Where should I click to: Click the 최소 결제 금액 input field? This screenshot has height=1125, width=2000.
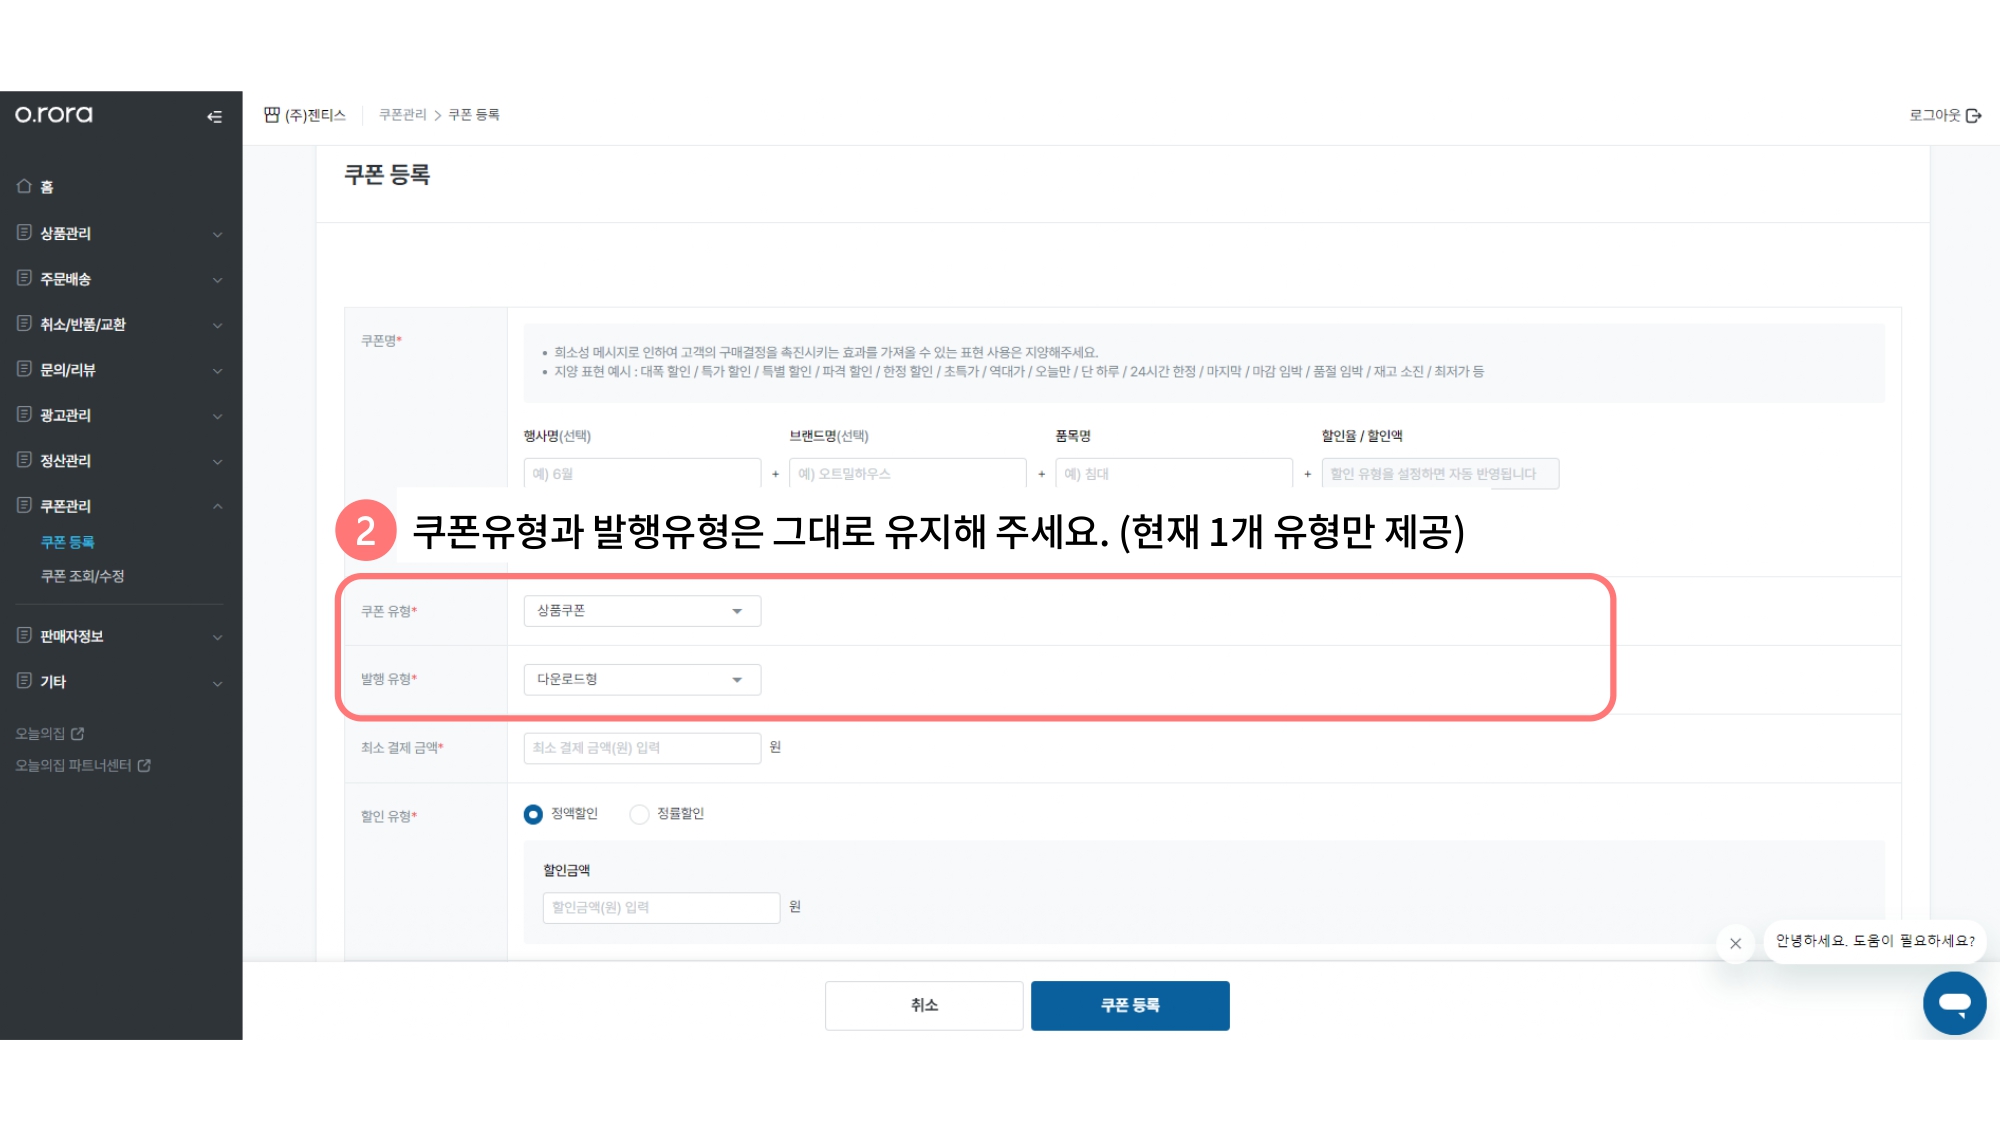click(642, 748)
